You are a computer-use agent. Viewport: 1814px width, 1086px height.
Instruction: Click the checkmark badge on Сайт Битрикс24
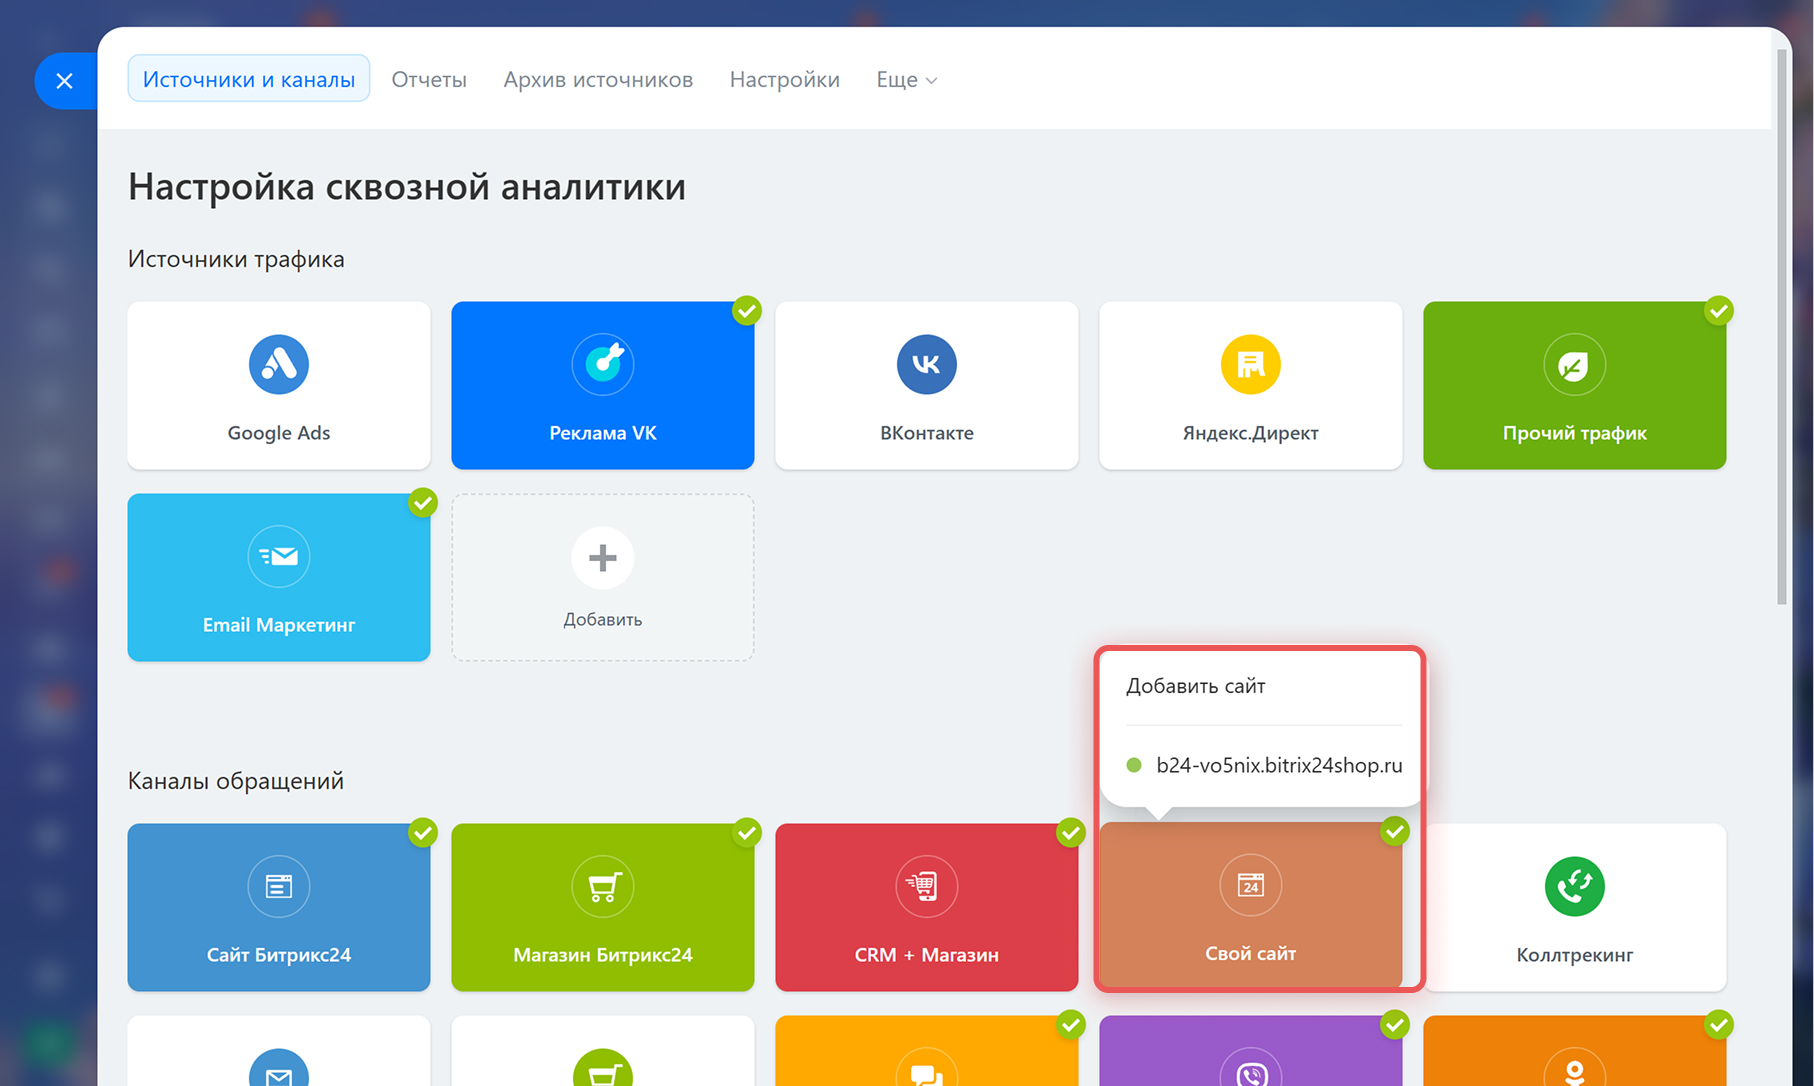[423, 833]
